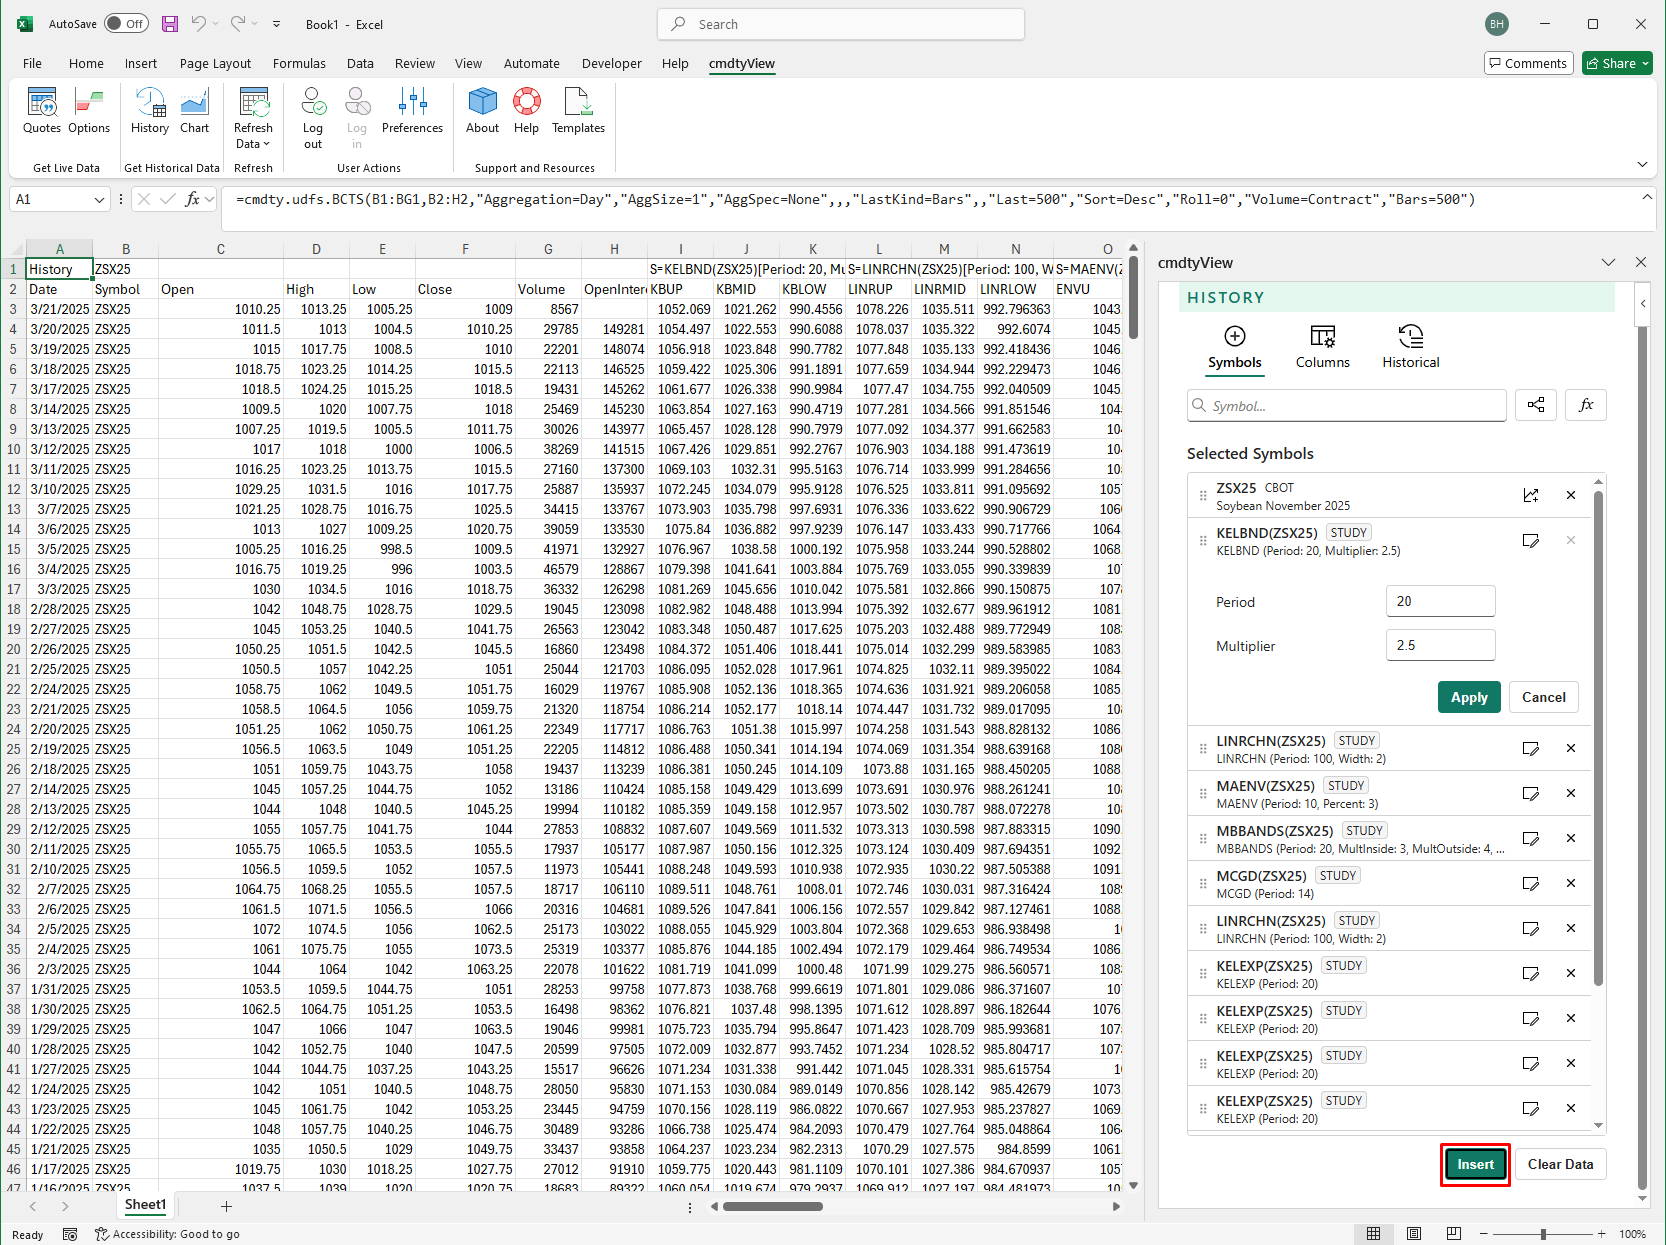Click the Save icon in title bar
The image size is (1666, 1245).
(170, 24)
